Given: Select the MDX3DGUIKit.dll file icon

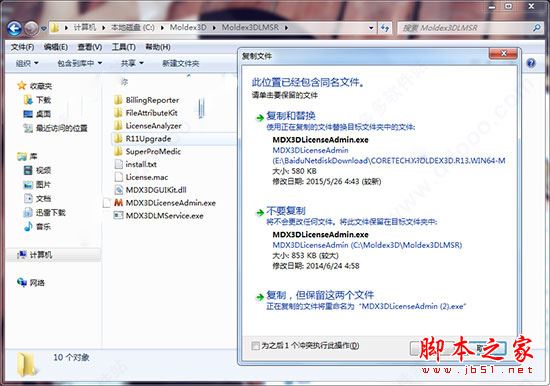Looking at the screenshot, I should (118, 190).
